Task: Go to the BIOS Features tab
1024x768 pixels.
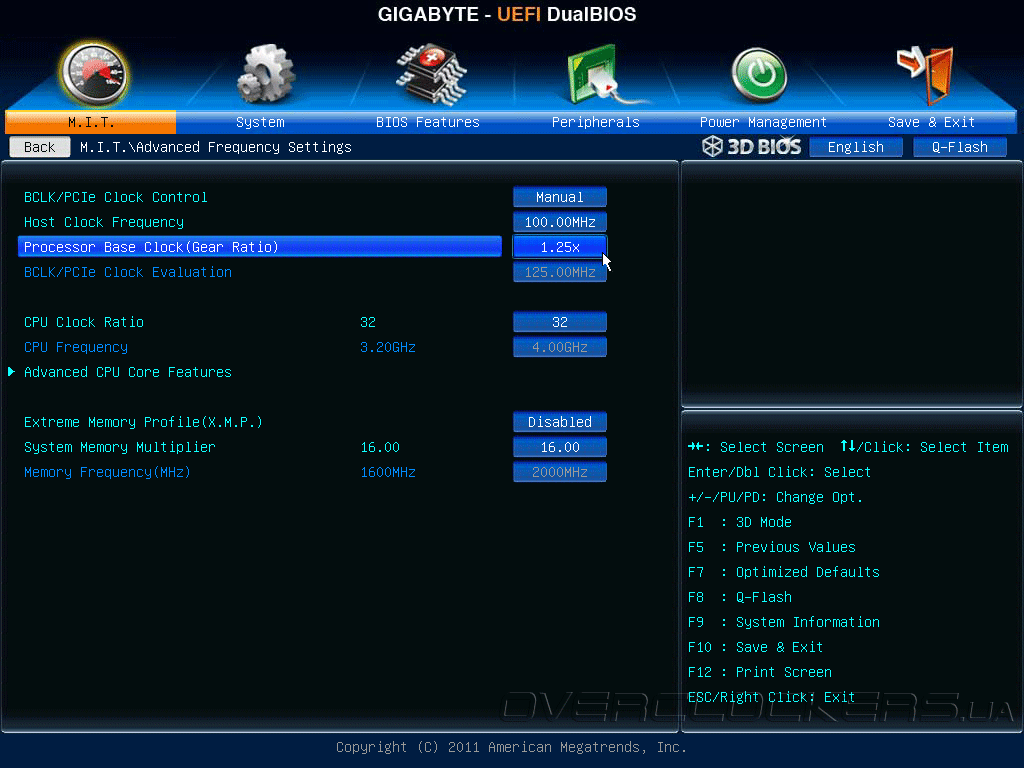Action: tap(428, 122)
